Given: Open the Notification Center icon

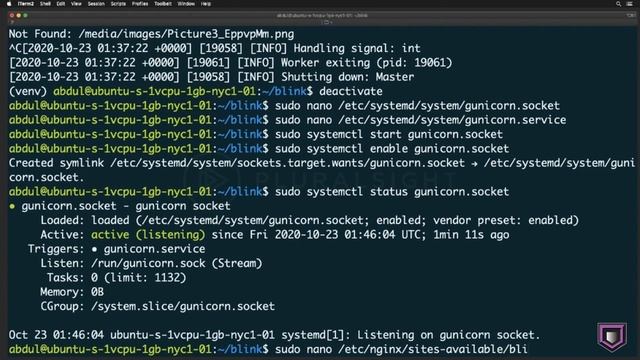Looking at the screenshot, I should click(x=629, y=4).
